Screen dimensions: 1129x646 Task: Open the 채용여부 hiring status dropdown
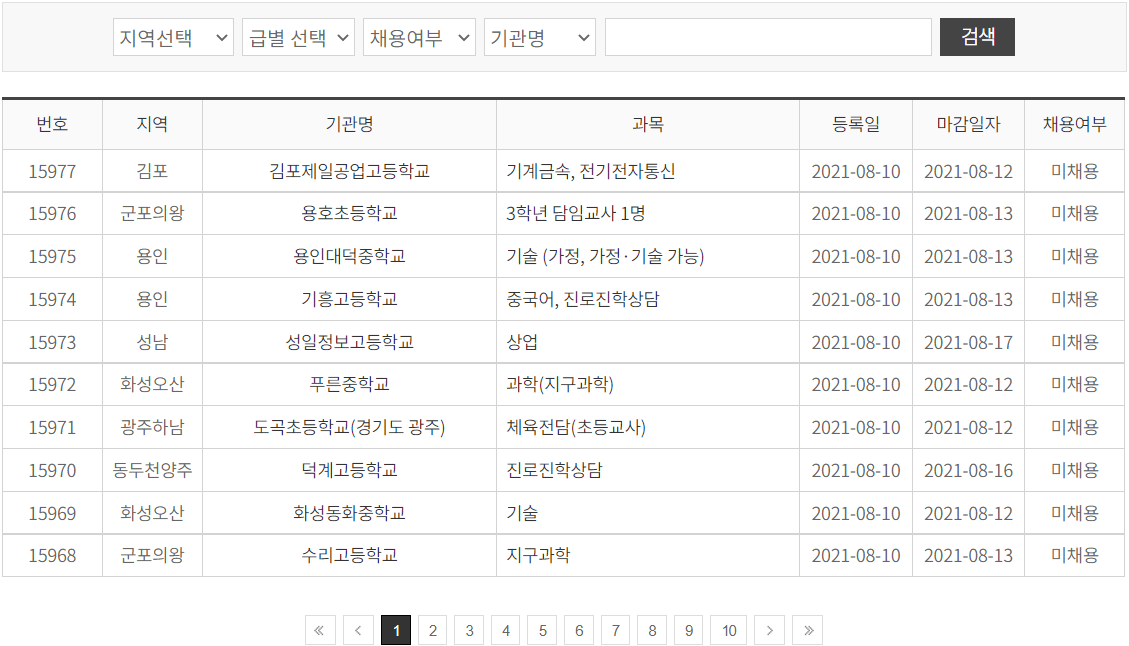(x=418, y=36)
